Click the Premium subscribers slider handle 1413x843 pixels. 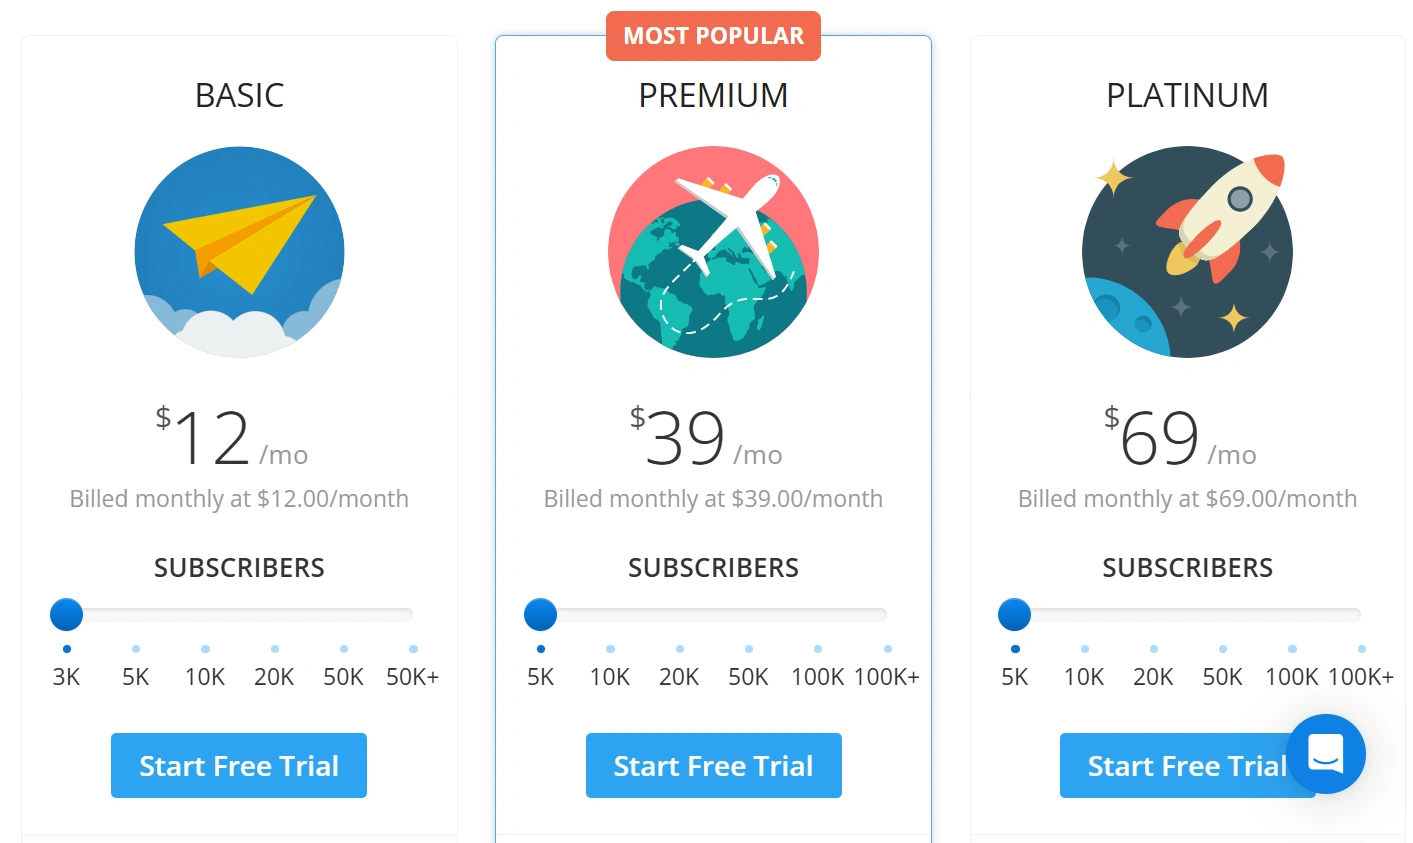point(541,614)
